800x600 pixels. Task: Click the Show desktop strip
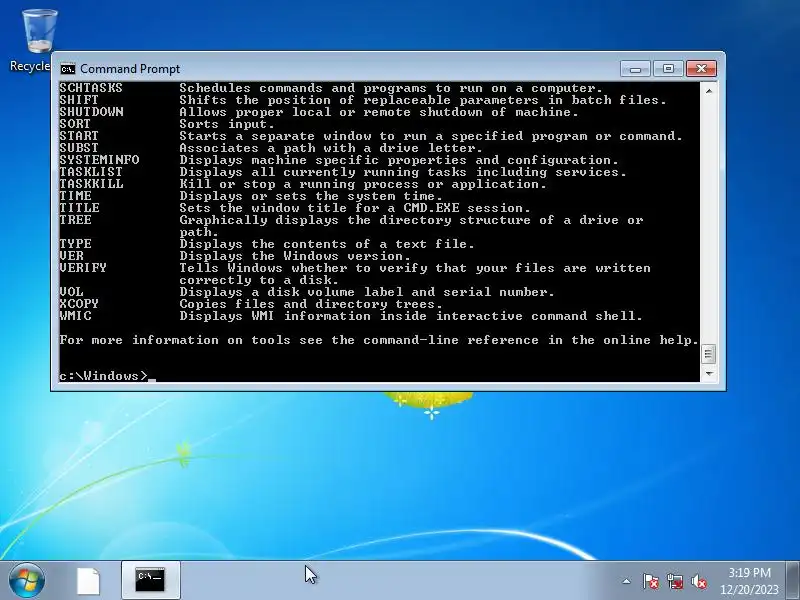click(x=793, y=580)
